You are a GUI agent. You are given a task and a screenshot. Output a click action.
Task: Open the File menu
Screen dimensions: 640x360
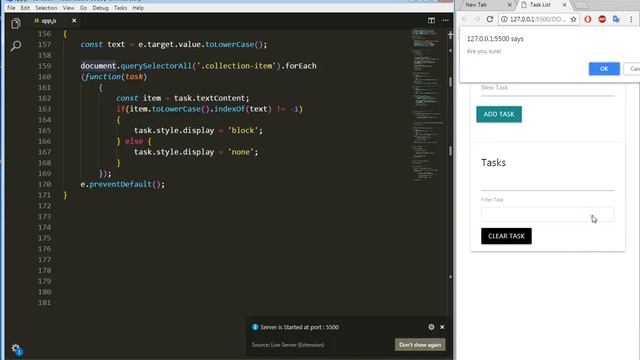[x=11, y=8]
